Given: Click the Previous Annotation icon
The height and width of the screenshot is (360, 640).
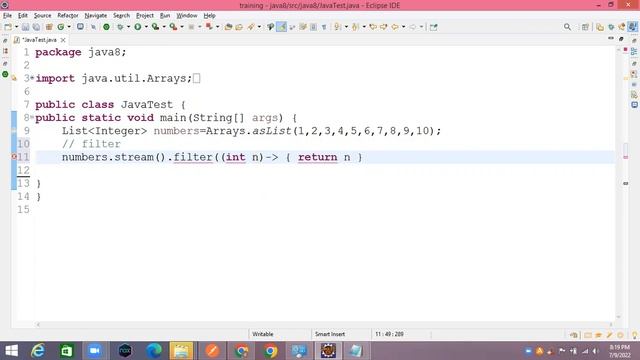Looking at the screenshot, I should (x=355, y=27).
